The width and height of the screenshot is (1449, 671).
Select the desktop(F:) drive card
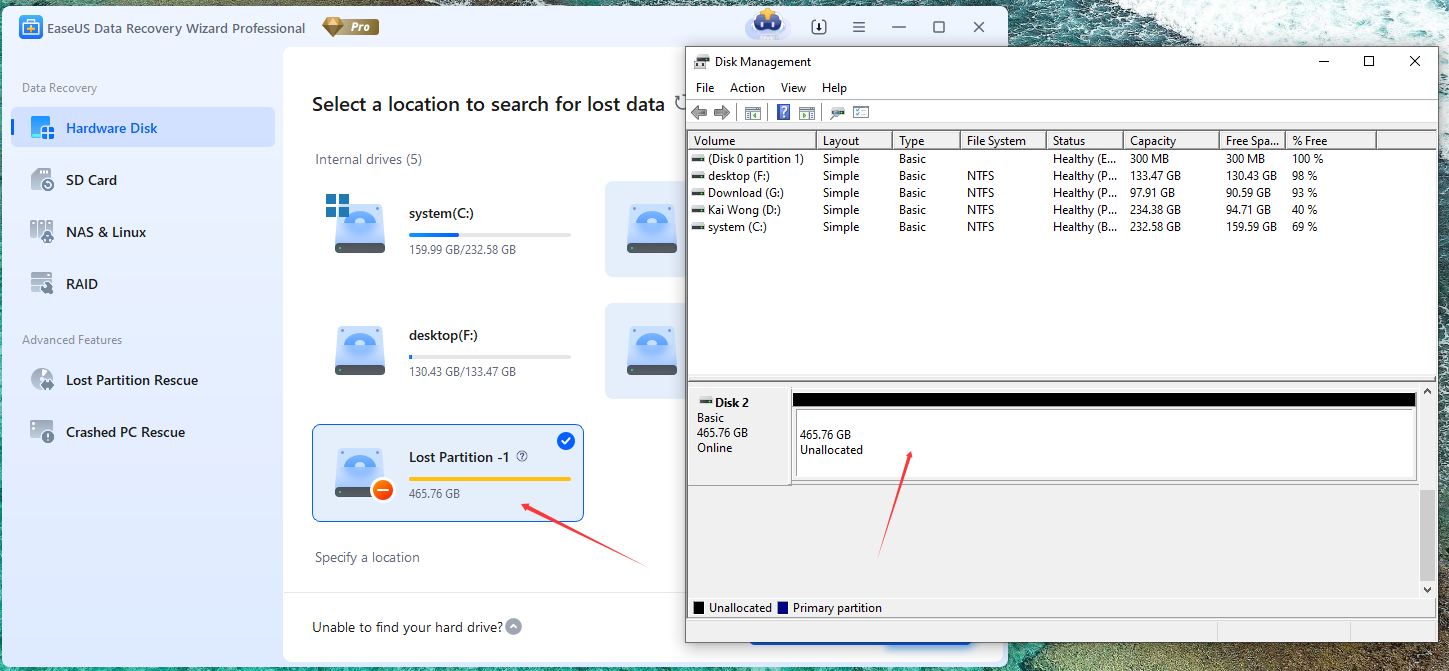click(449, 351)
